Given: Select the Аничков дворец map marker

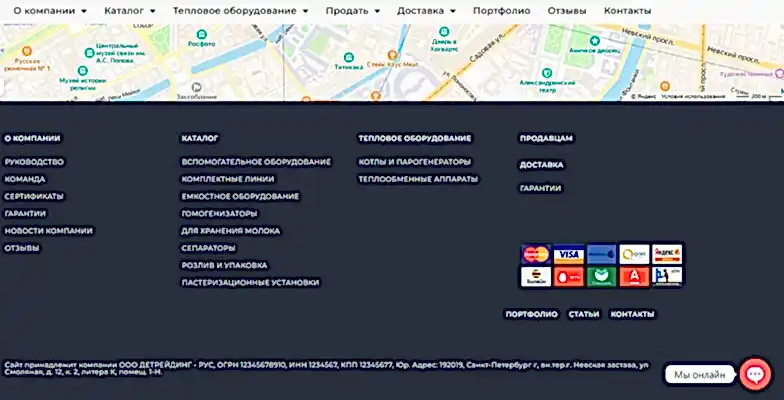Looking at the screenshot, I should click(x=594, y=40).
